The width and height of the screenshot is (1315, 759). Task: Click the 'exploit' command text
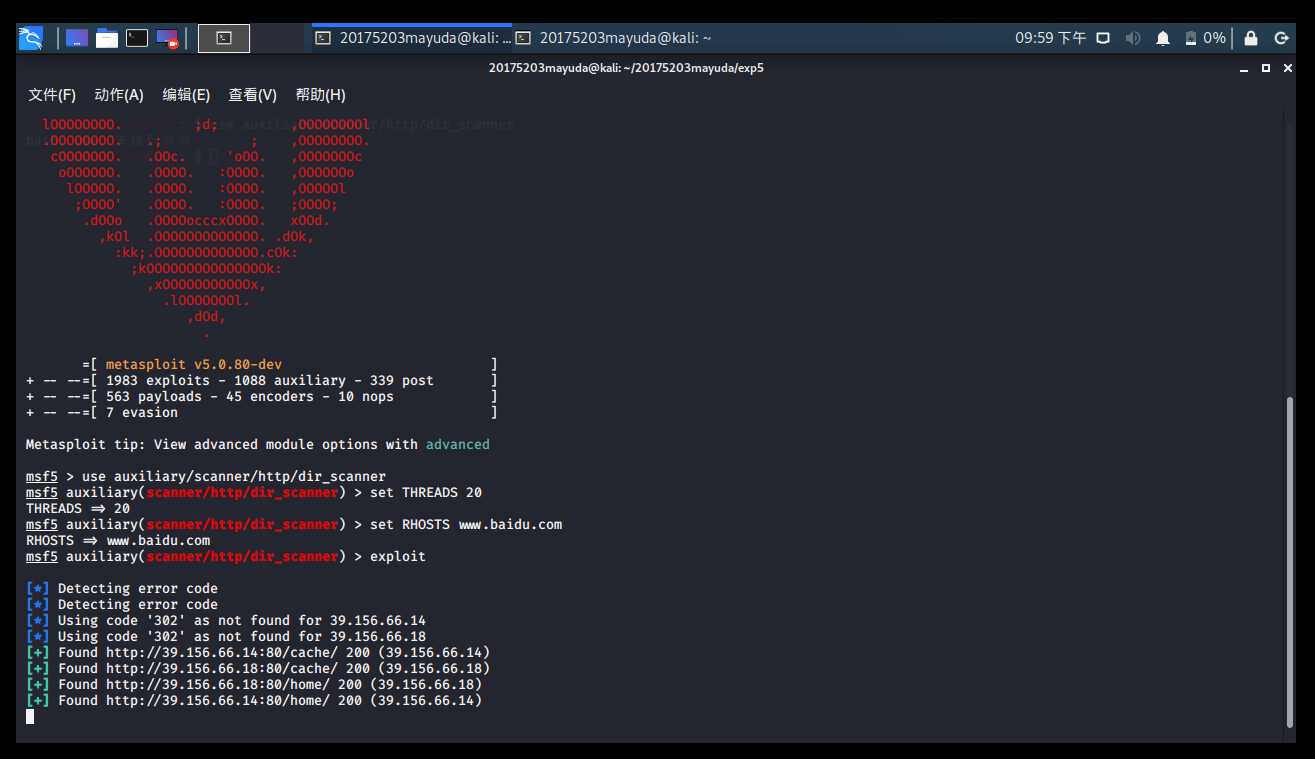pos(398,557)
